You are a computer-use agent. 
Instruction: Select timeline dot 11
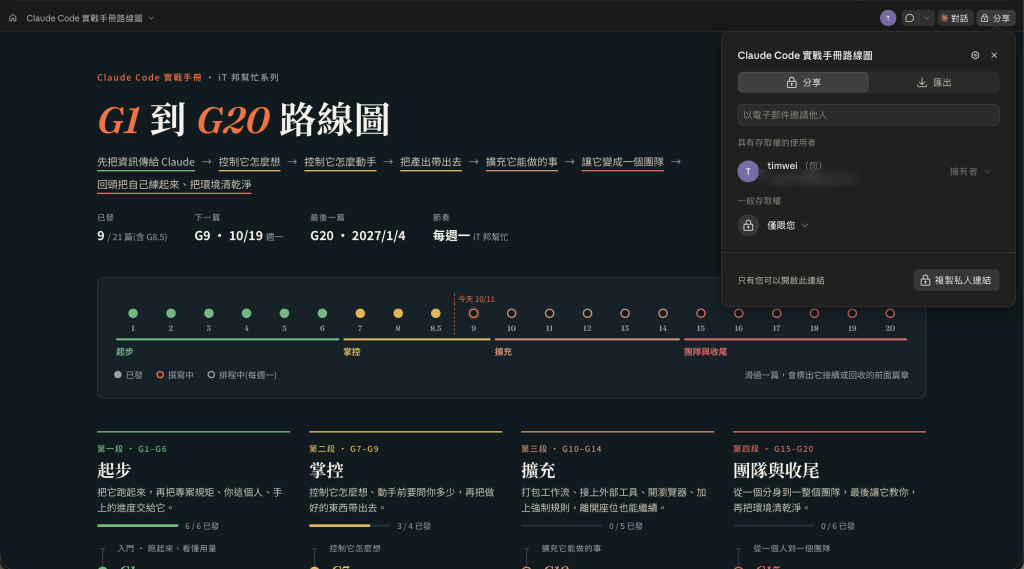549,314
